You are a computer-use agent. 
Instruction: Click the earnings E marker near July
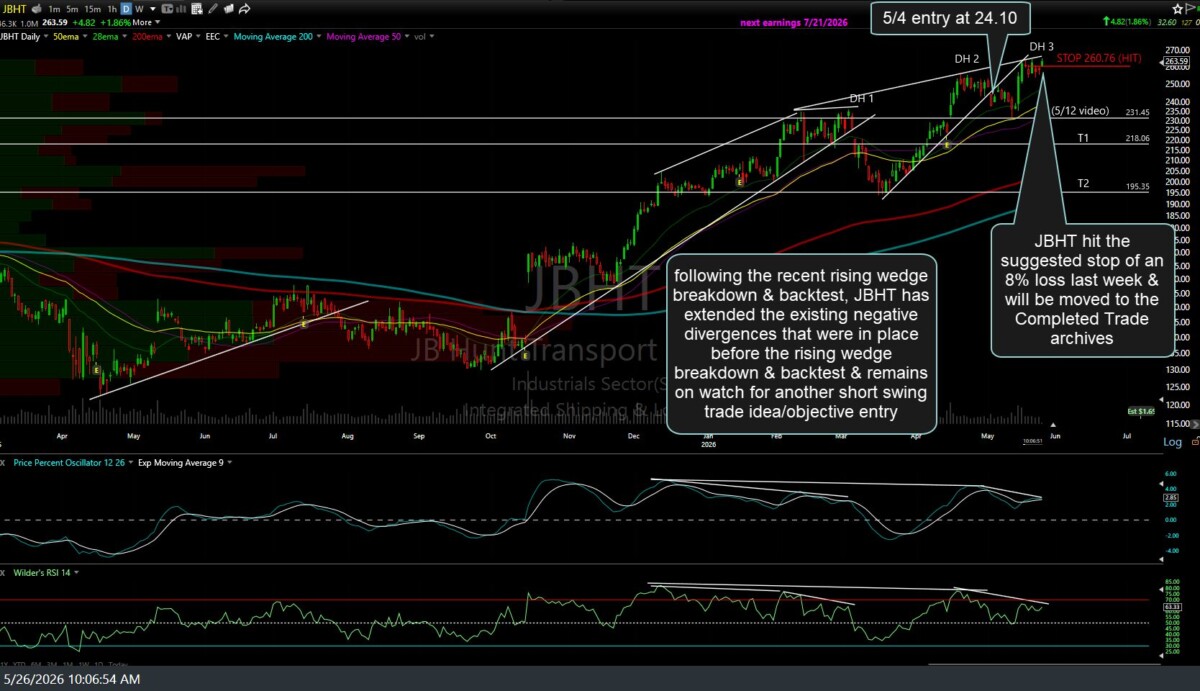click(304, 322)
